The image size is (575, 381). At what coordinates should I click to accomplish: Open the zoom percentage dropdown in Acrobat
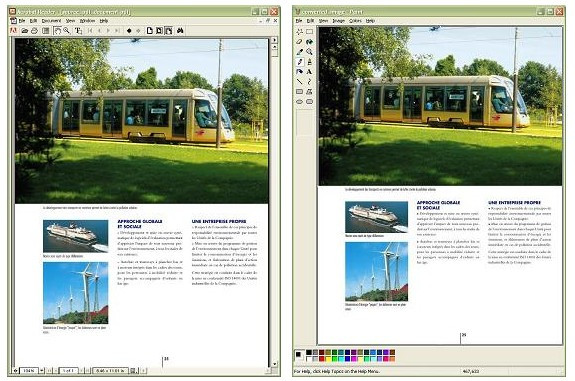click(41, 371)
